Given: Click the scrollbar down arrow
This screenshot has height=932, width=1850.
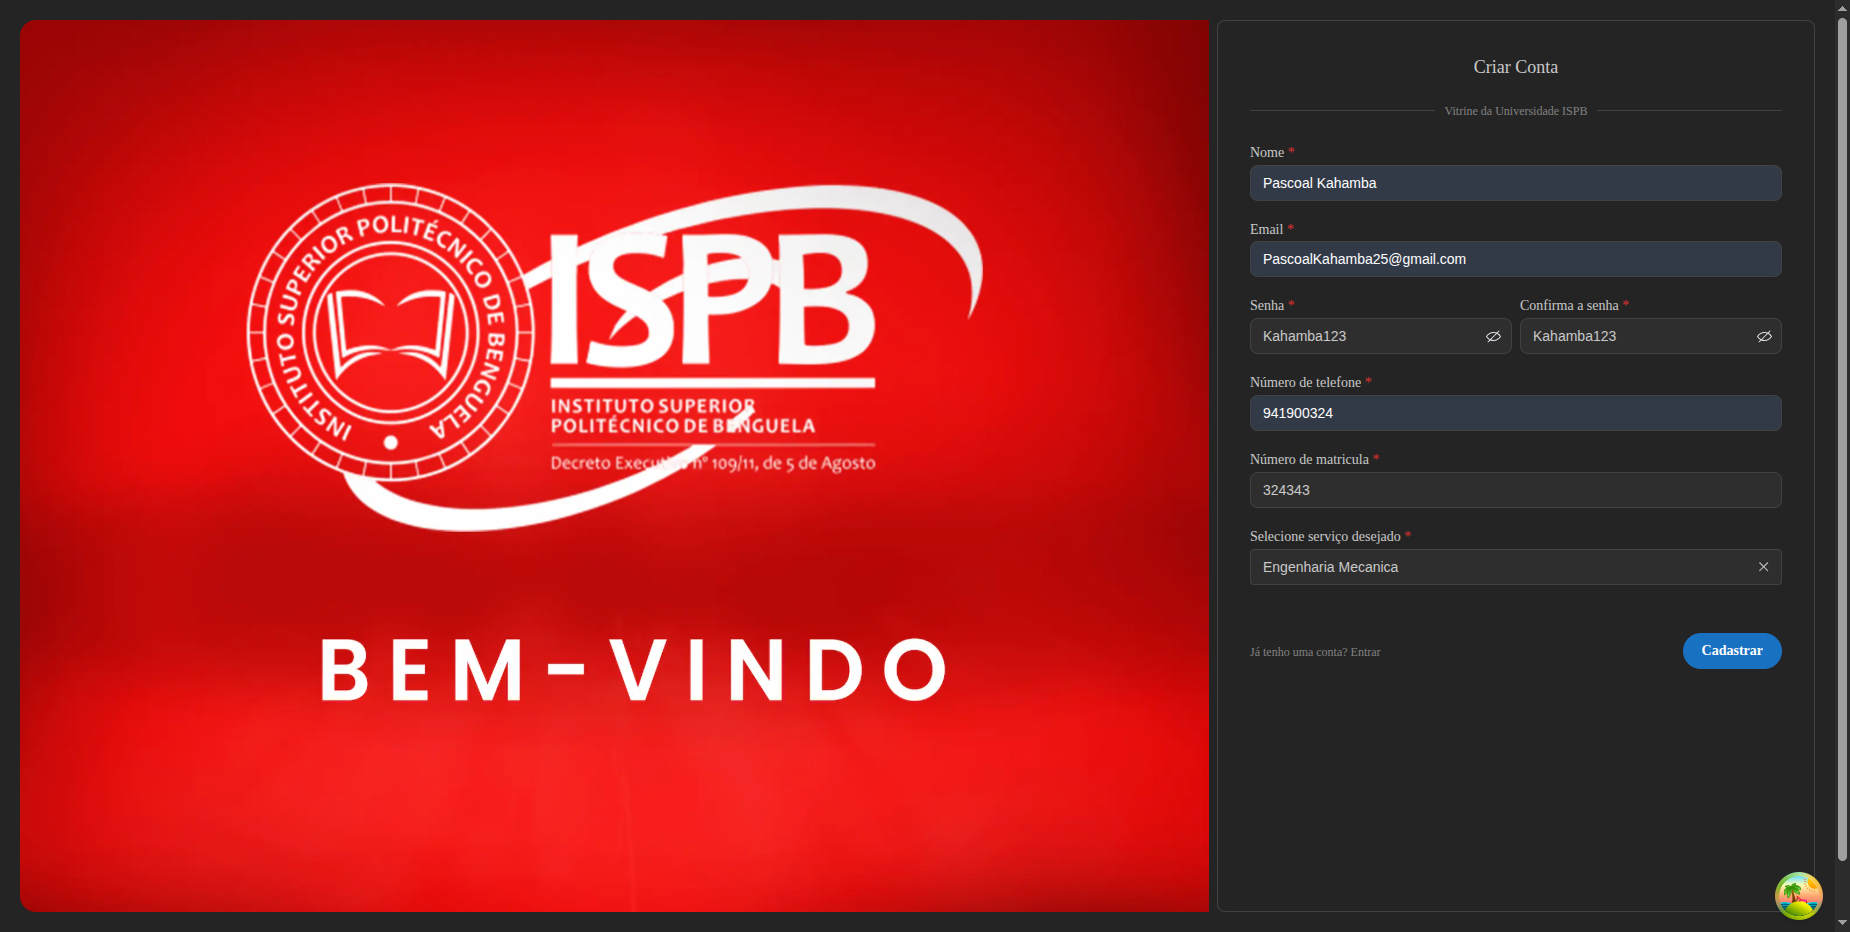Looking at the screenshot, I should (1842, 923).
